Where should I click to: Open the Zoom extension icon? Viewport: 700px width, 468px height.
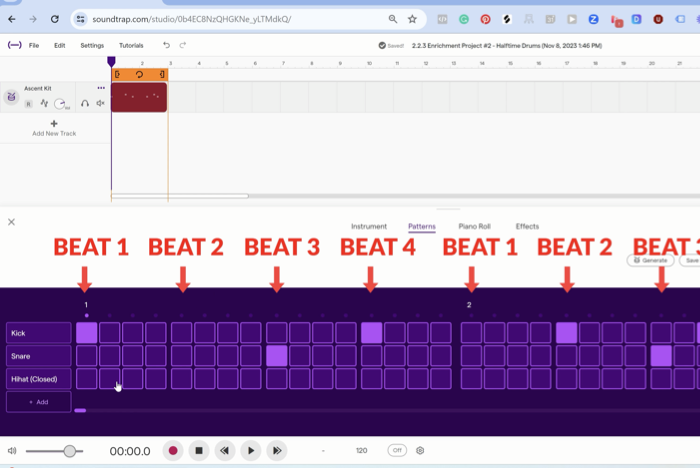point(593,19)
